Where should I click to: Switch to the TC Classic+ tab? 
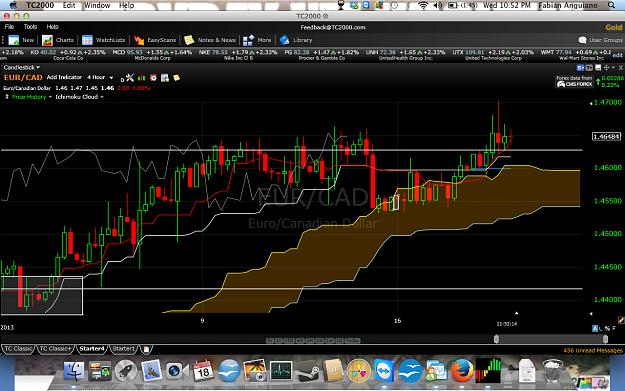[x=55, y=349]
